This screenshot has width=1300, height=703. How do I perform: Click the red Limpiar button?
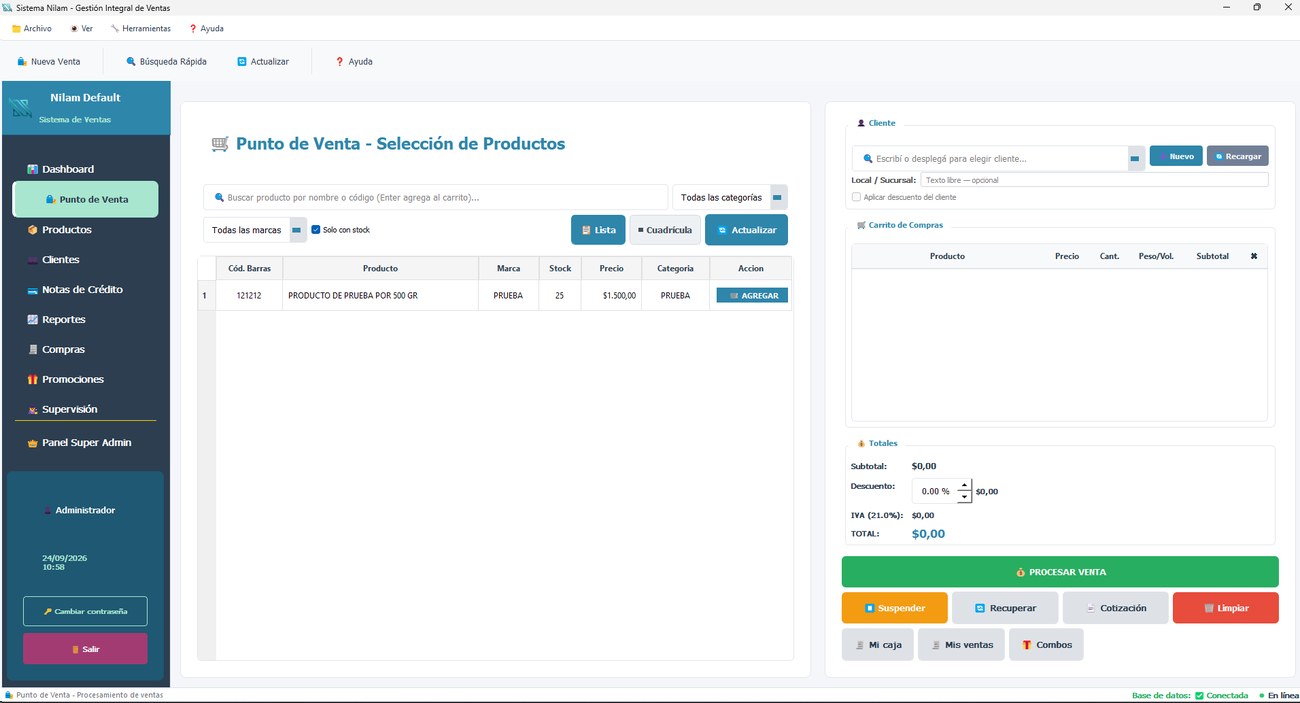tap(1226, 608)
